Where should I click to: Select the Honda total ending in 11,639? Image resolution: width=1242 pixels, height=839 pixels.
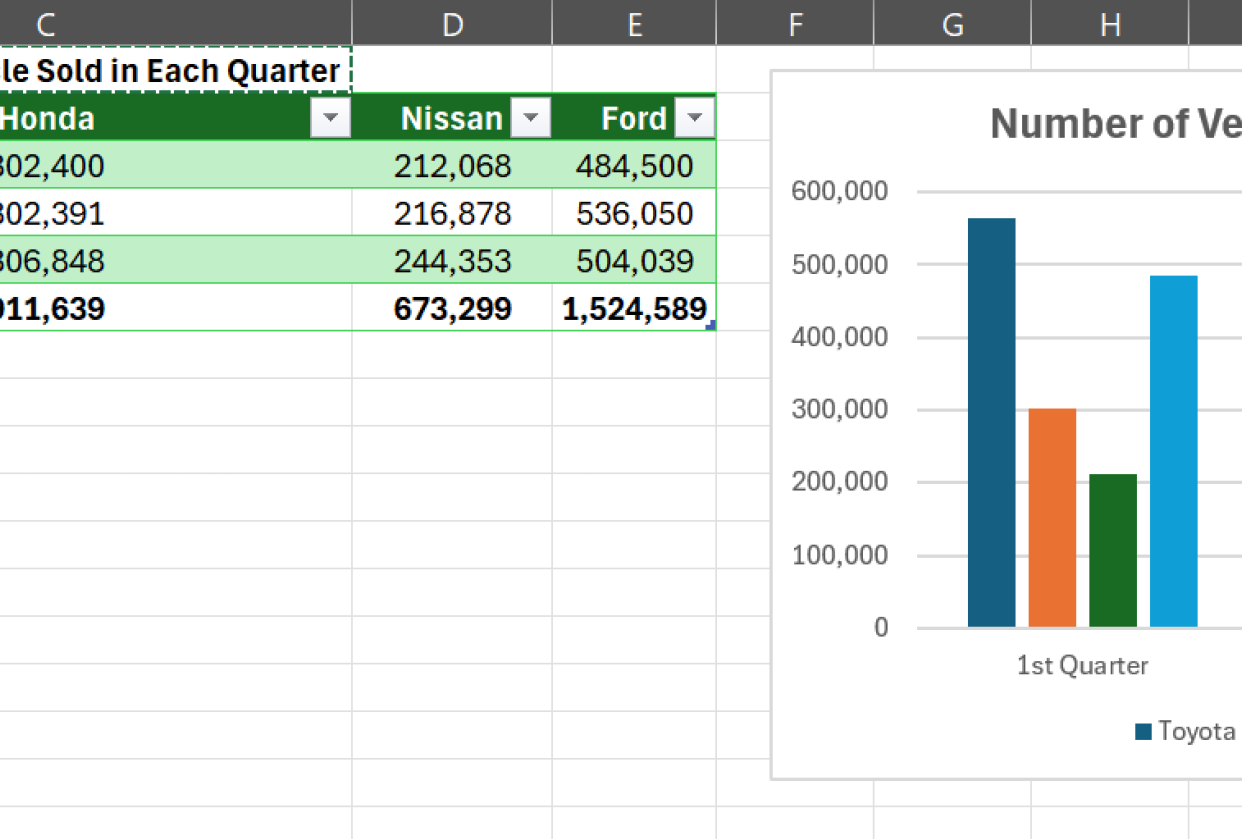click(x=175, y=309)
